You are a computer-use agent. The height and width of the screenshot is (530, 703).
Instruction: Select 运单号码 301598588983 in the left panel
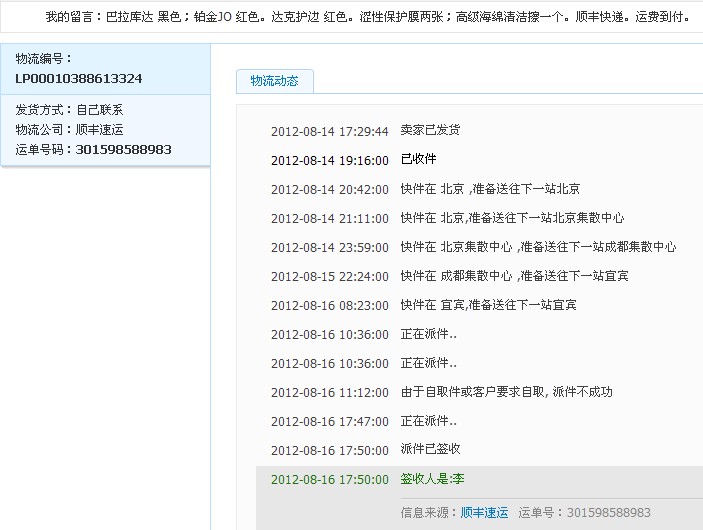click(94, 149)
